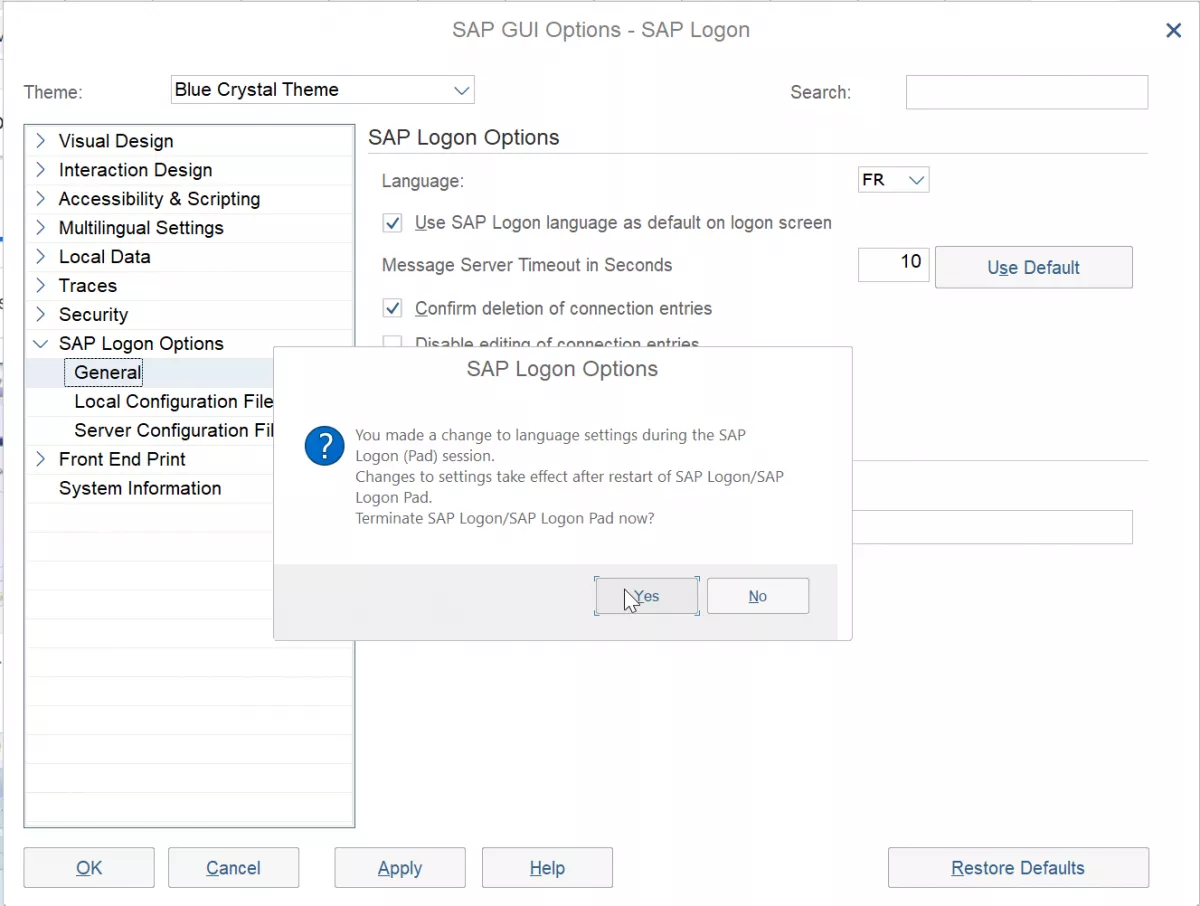The width and height of the screenshot is (1200, 906).
Task: Expand the Traces node
Action: coord(40,286)
